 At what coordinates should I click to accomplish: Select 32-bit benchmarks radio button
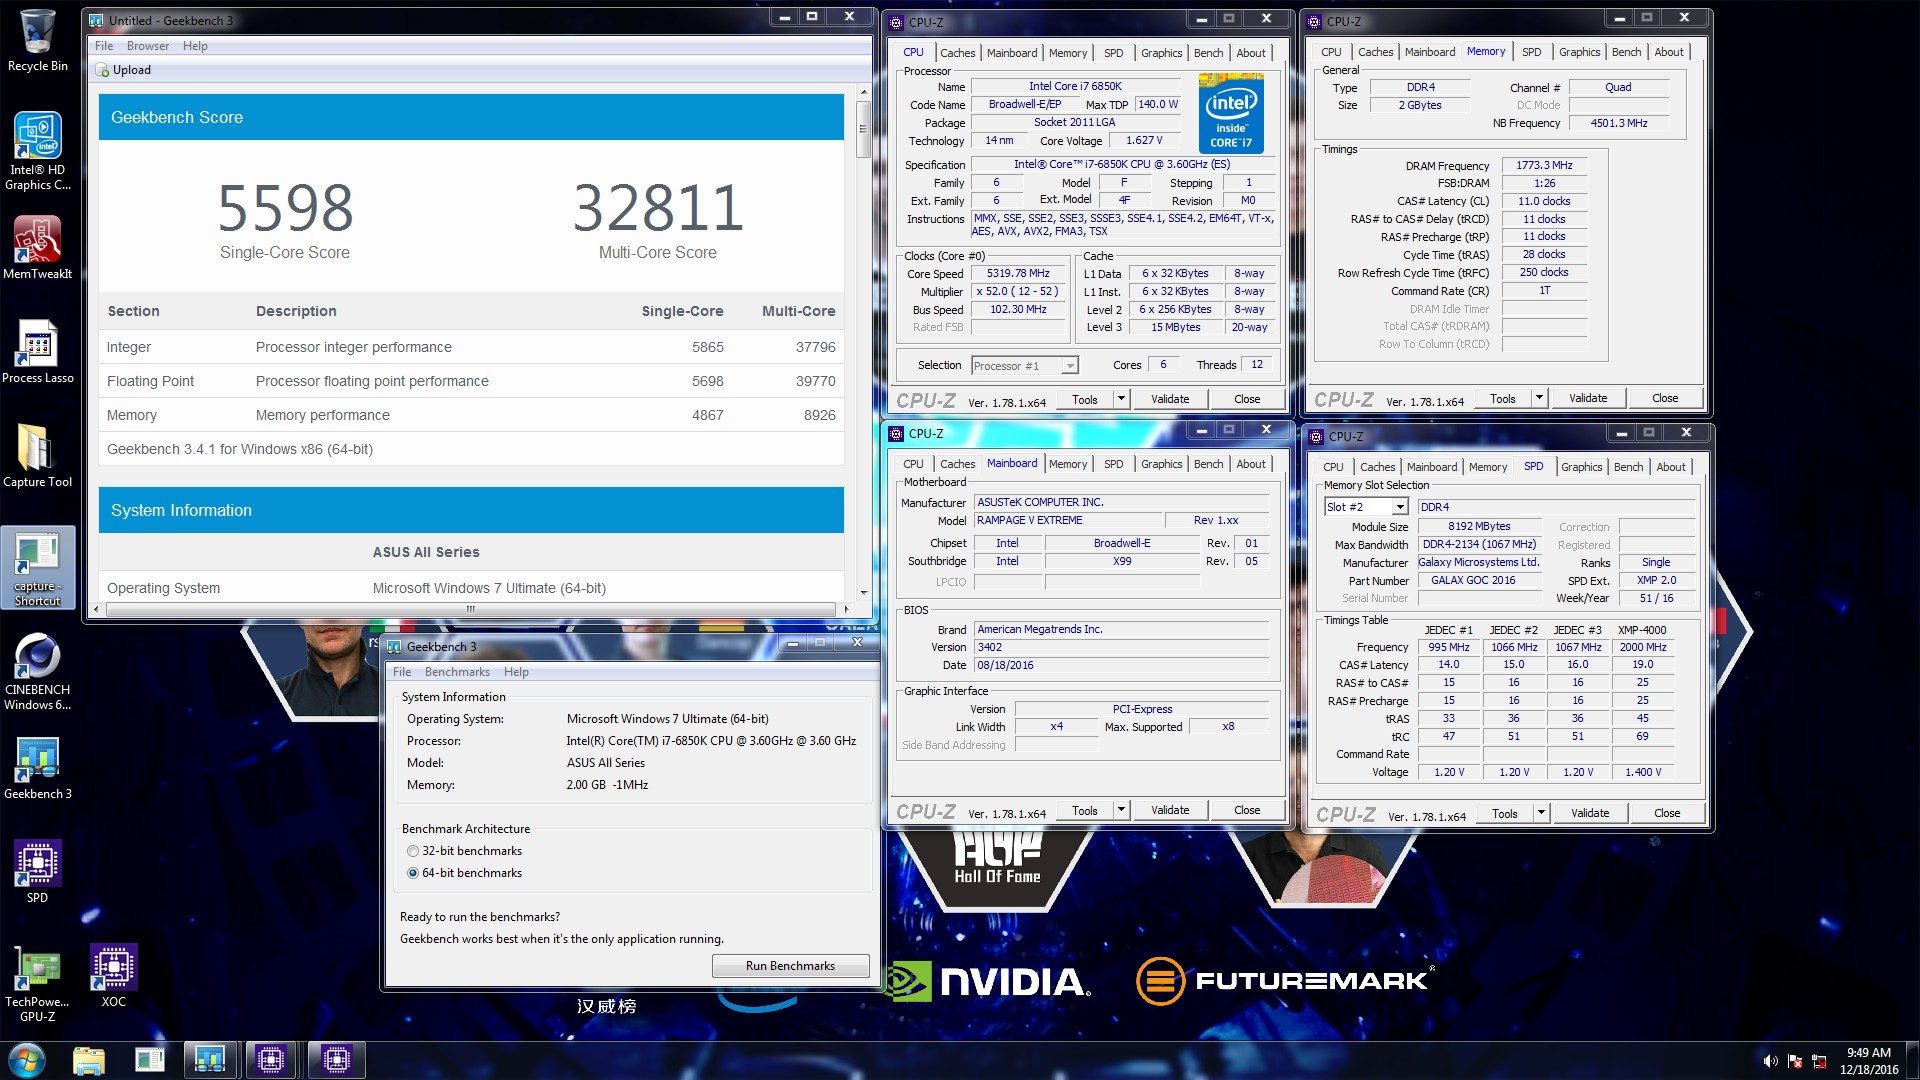pyautogui.click(x=413, y=851)
